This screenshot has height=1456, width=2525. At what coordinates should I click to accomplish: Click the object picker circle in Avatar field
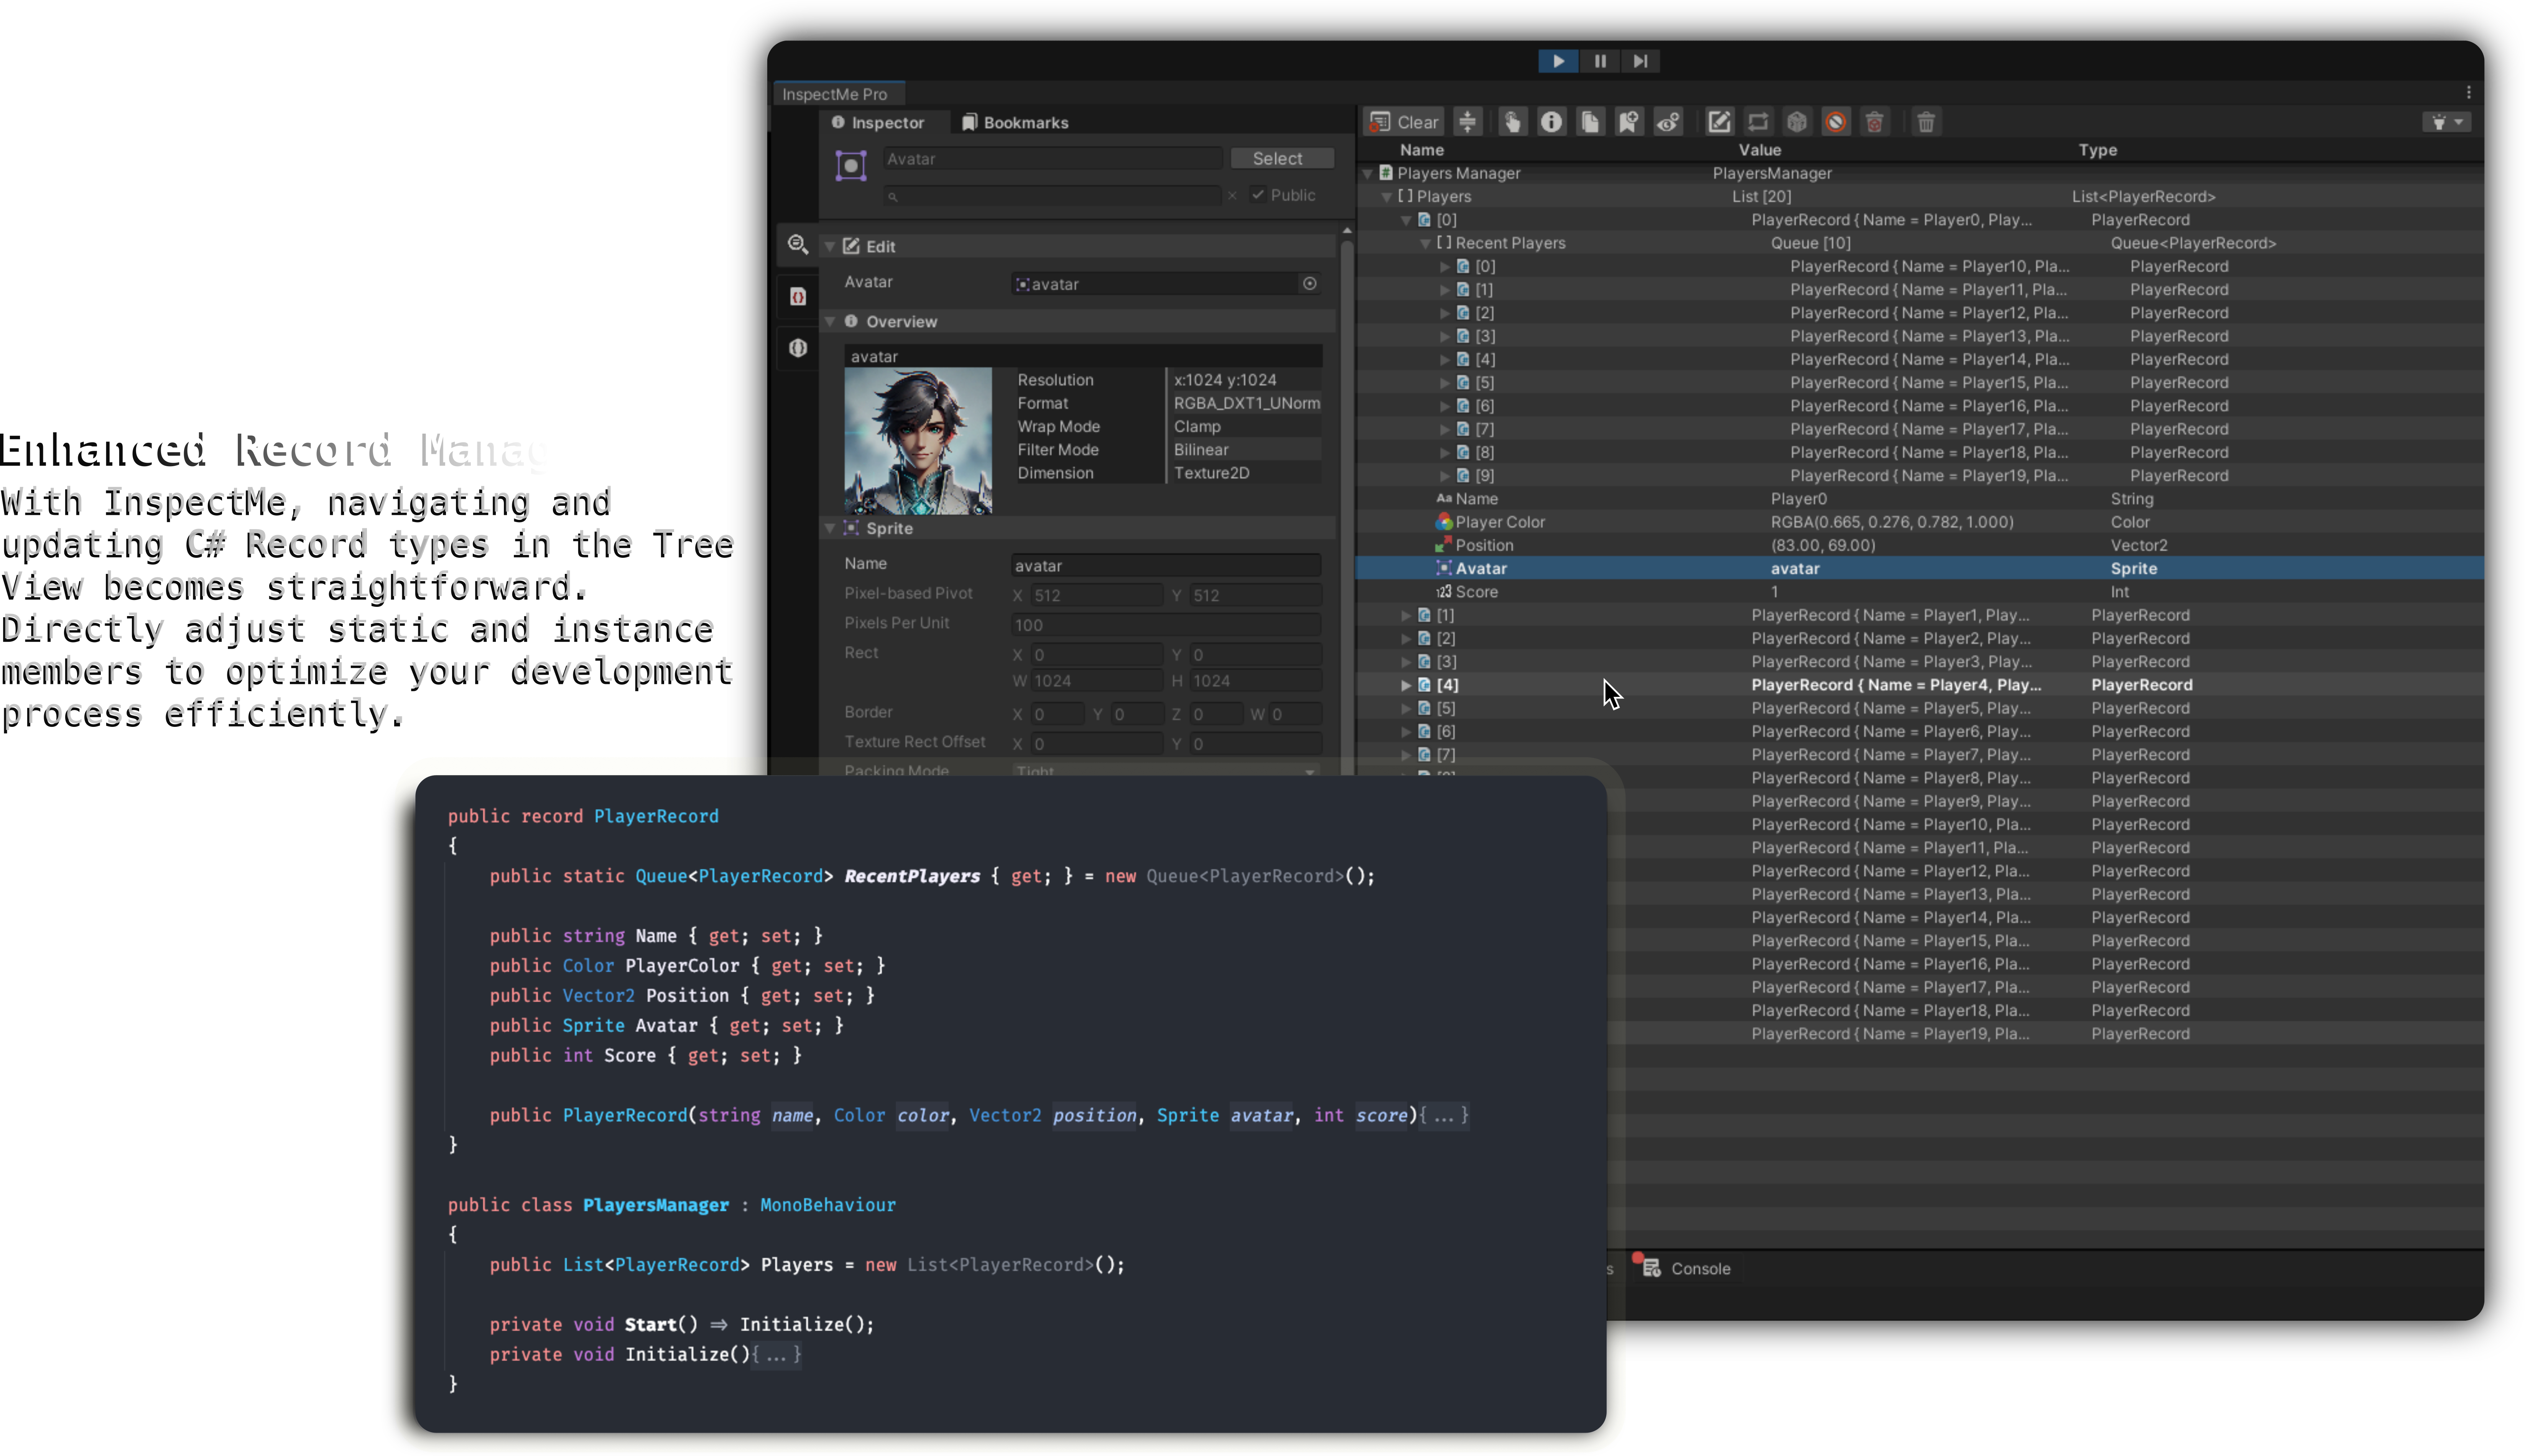(x=1309, y=284)
